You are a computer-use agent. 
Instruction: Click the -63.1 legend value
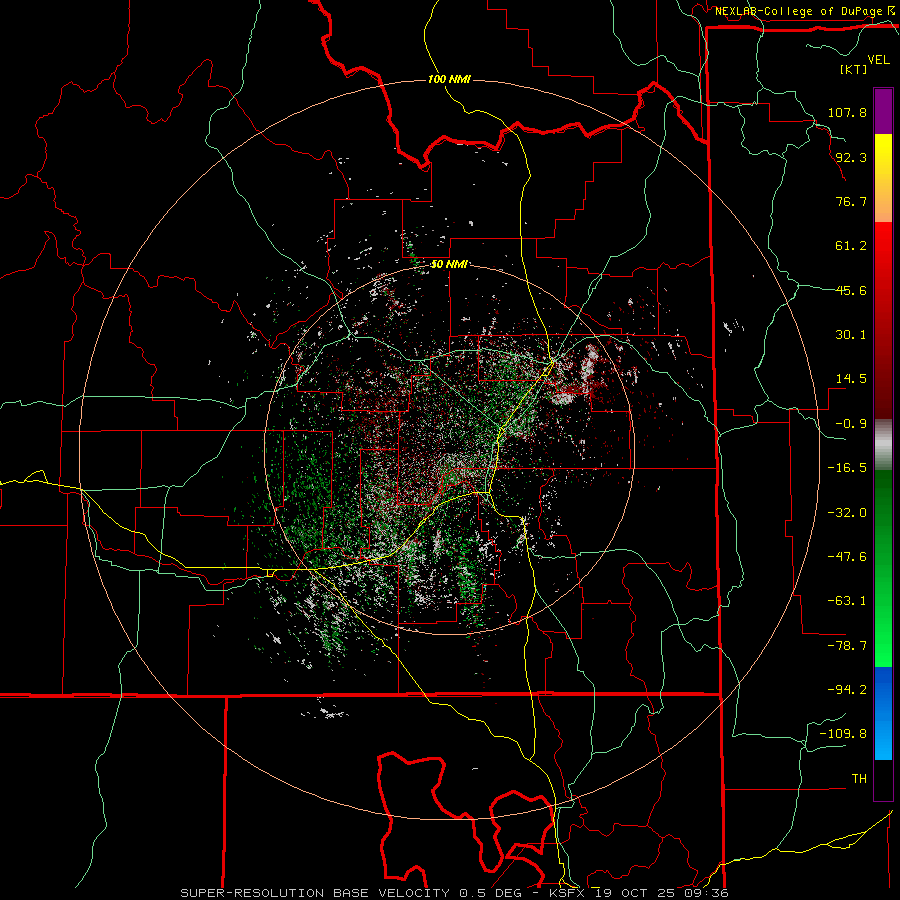tap(847, 601)
